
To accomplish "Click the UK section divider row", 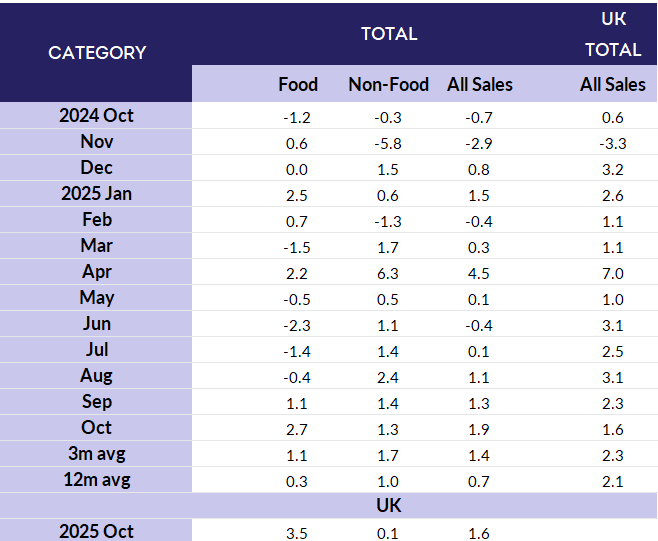I will (388, 506).
